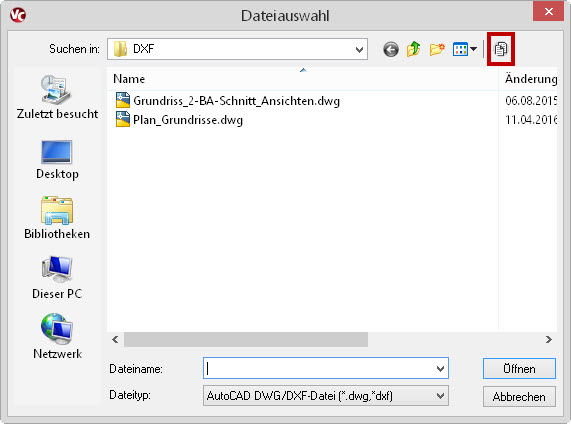The width and height of the screenshot is (571, 424).
Task: Click the red-highlighted copy documents icon
Action: coord(501,49)
